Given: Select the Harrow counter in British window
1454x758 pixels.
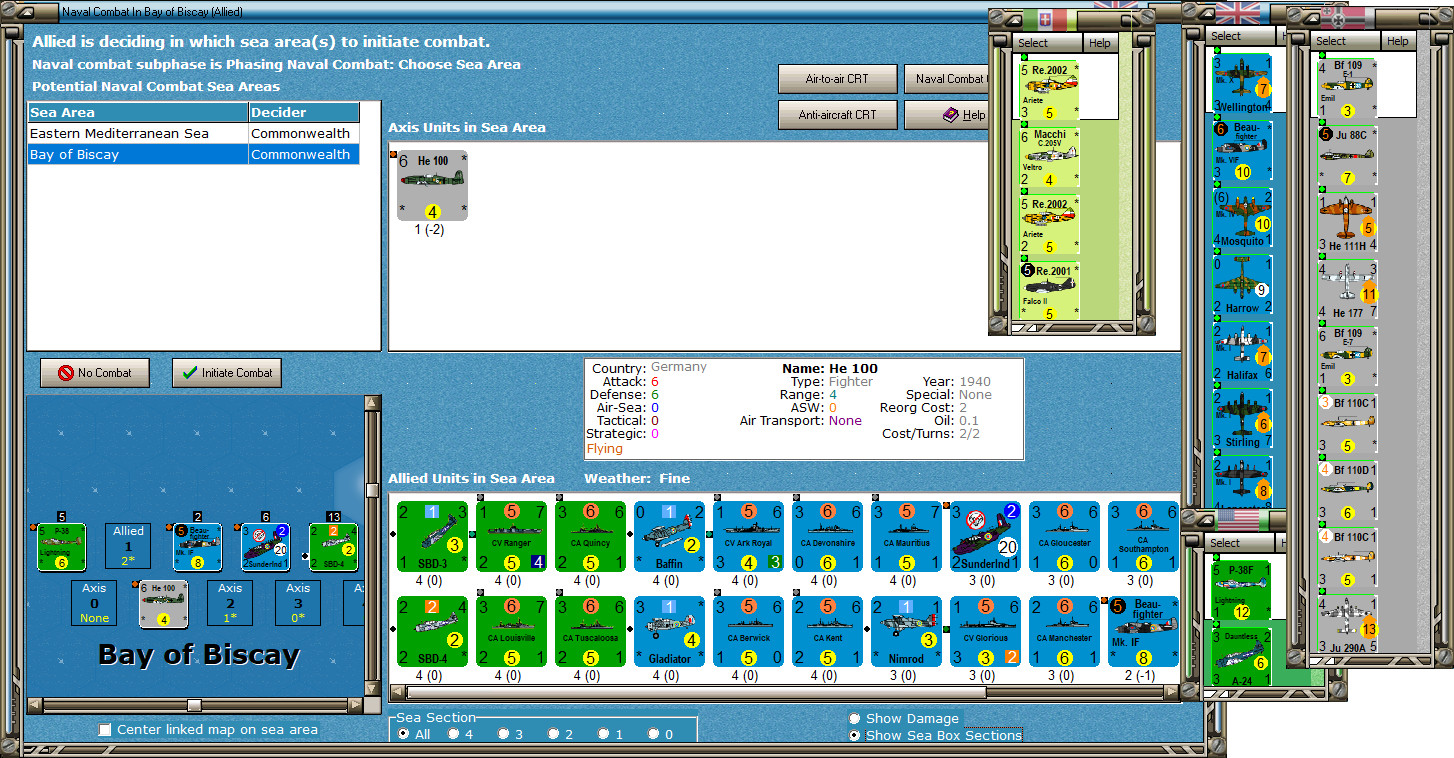Looking at the screenshot, I should point(1242,285).
